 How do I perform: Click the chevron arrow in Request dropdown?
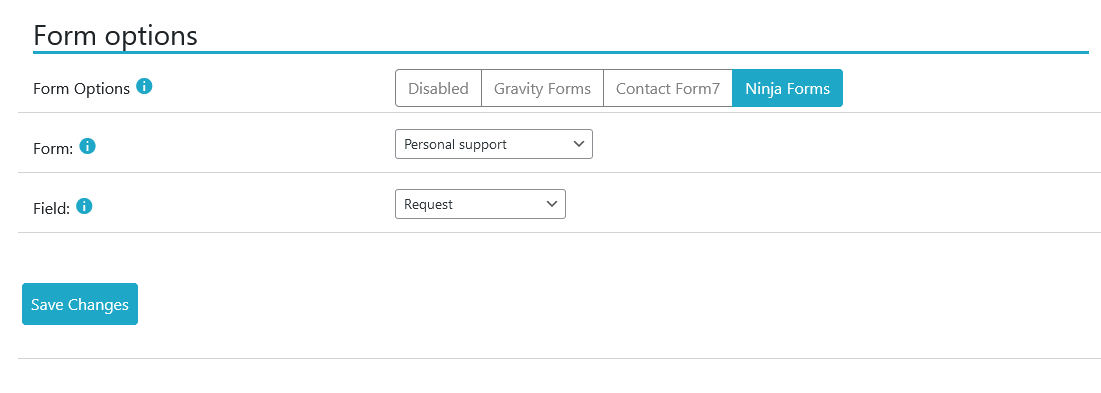pos(551,204)
